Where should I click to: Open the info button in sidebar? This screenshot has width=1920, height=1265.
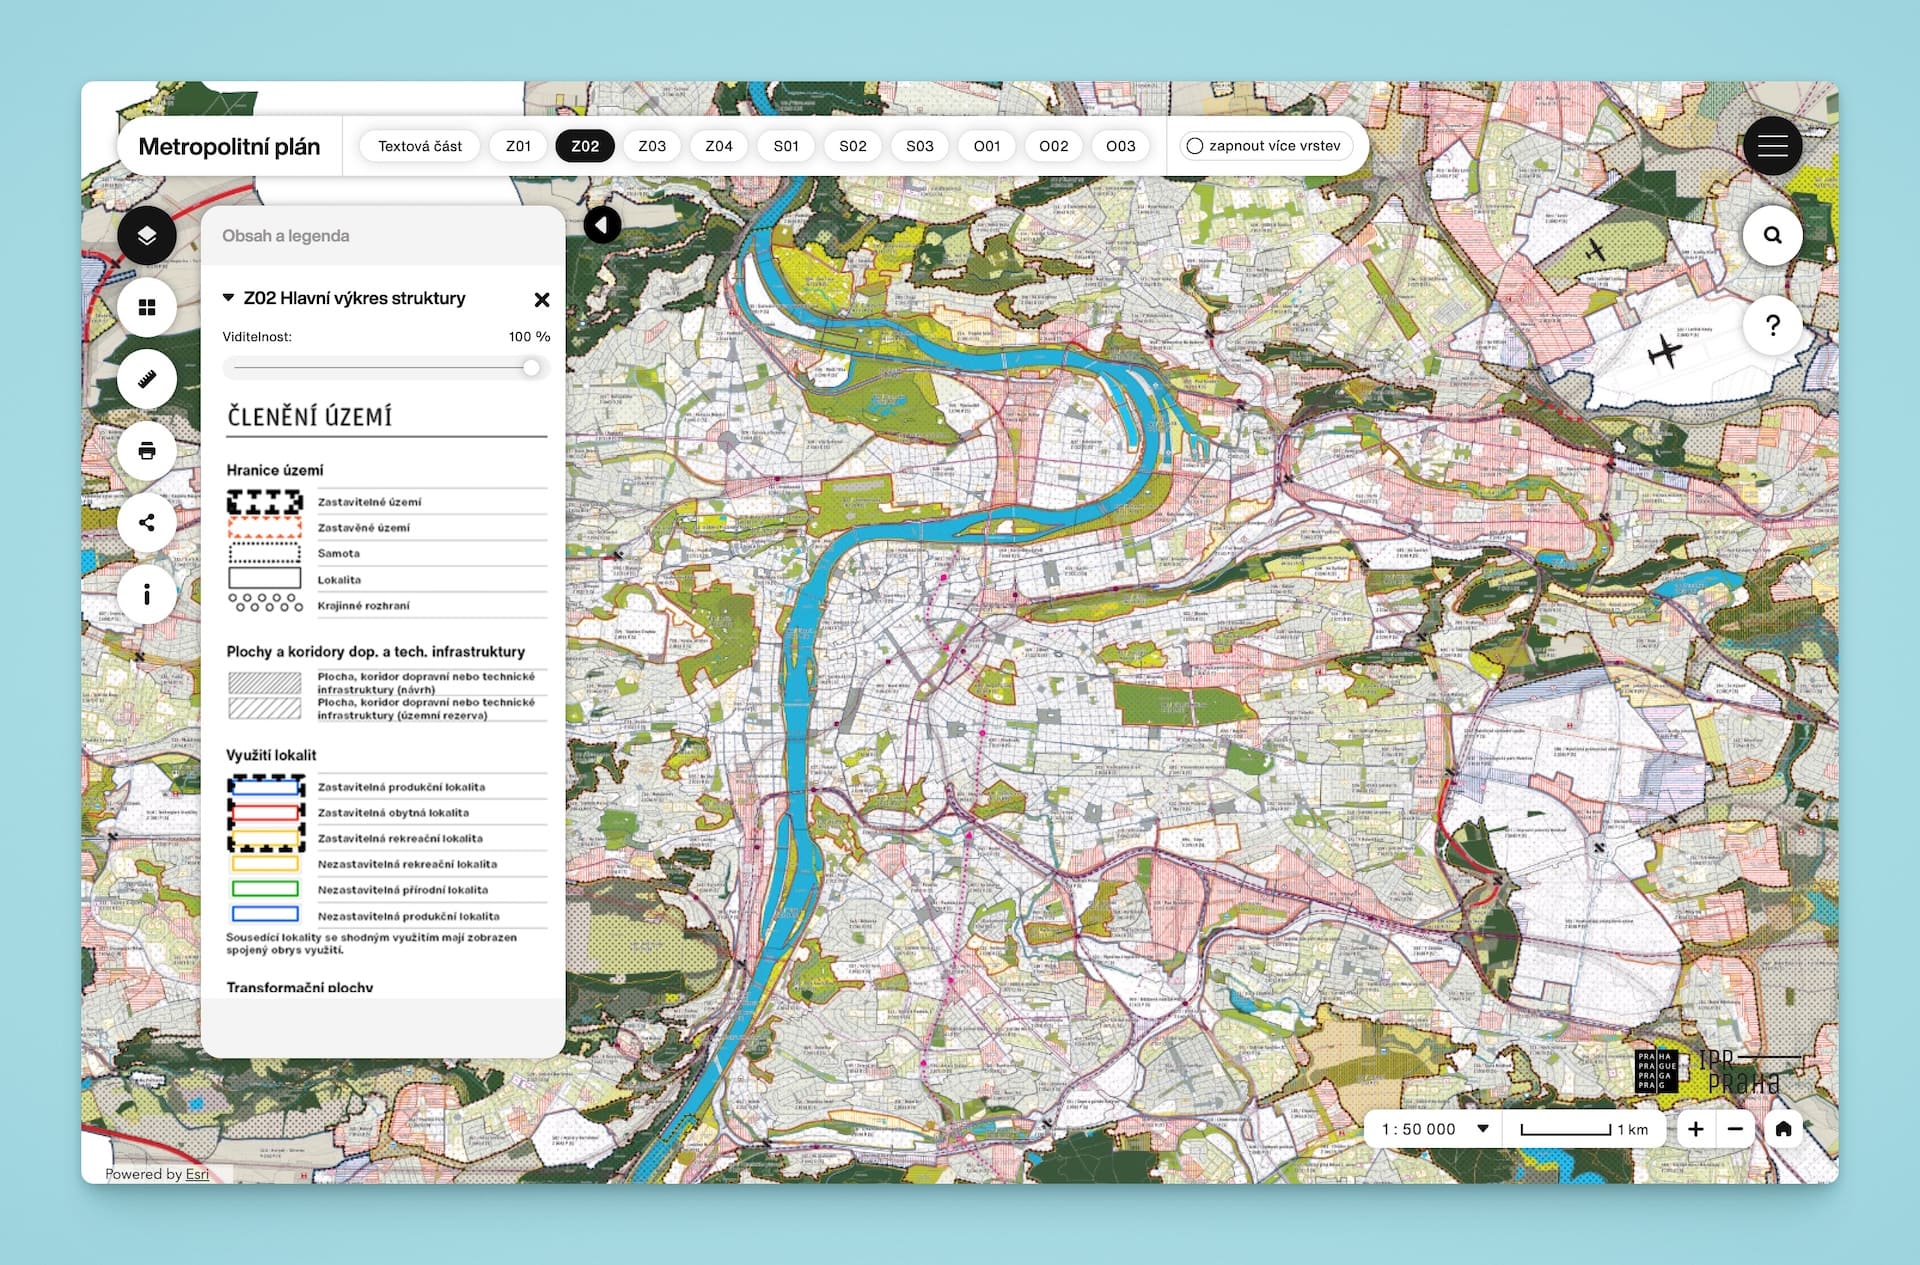click(147, 595)
